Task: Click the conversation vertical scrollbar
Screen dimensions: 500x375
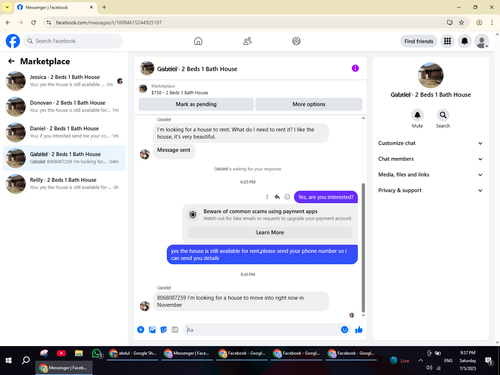Action: [363, 247]
